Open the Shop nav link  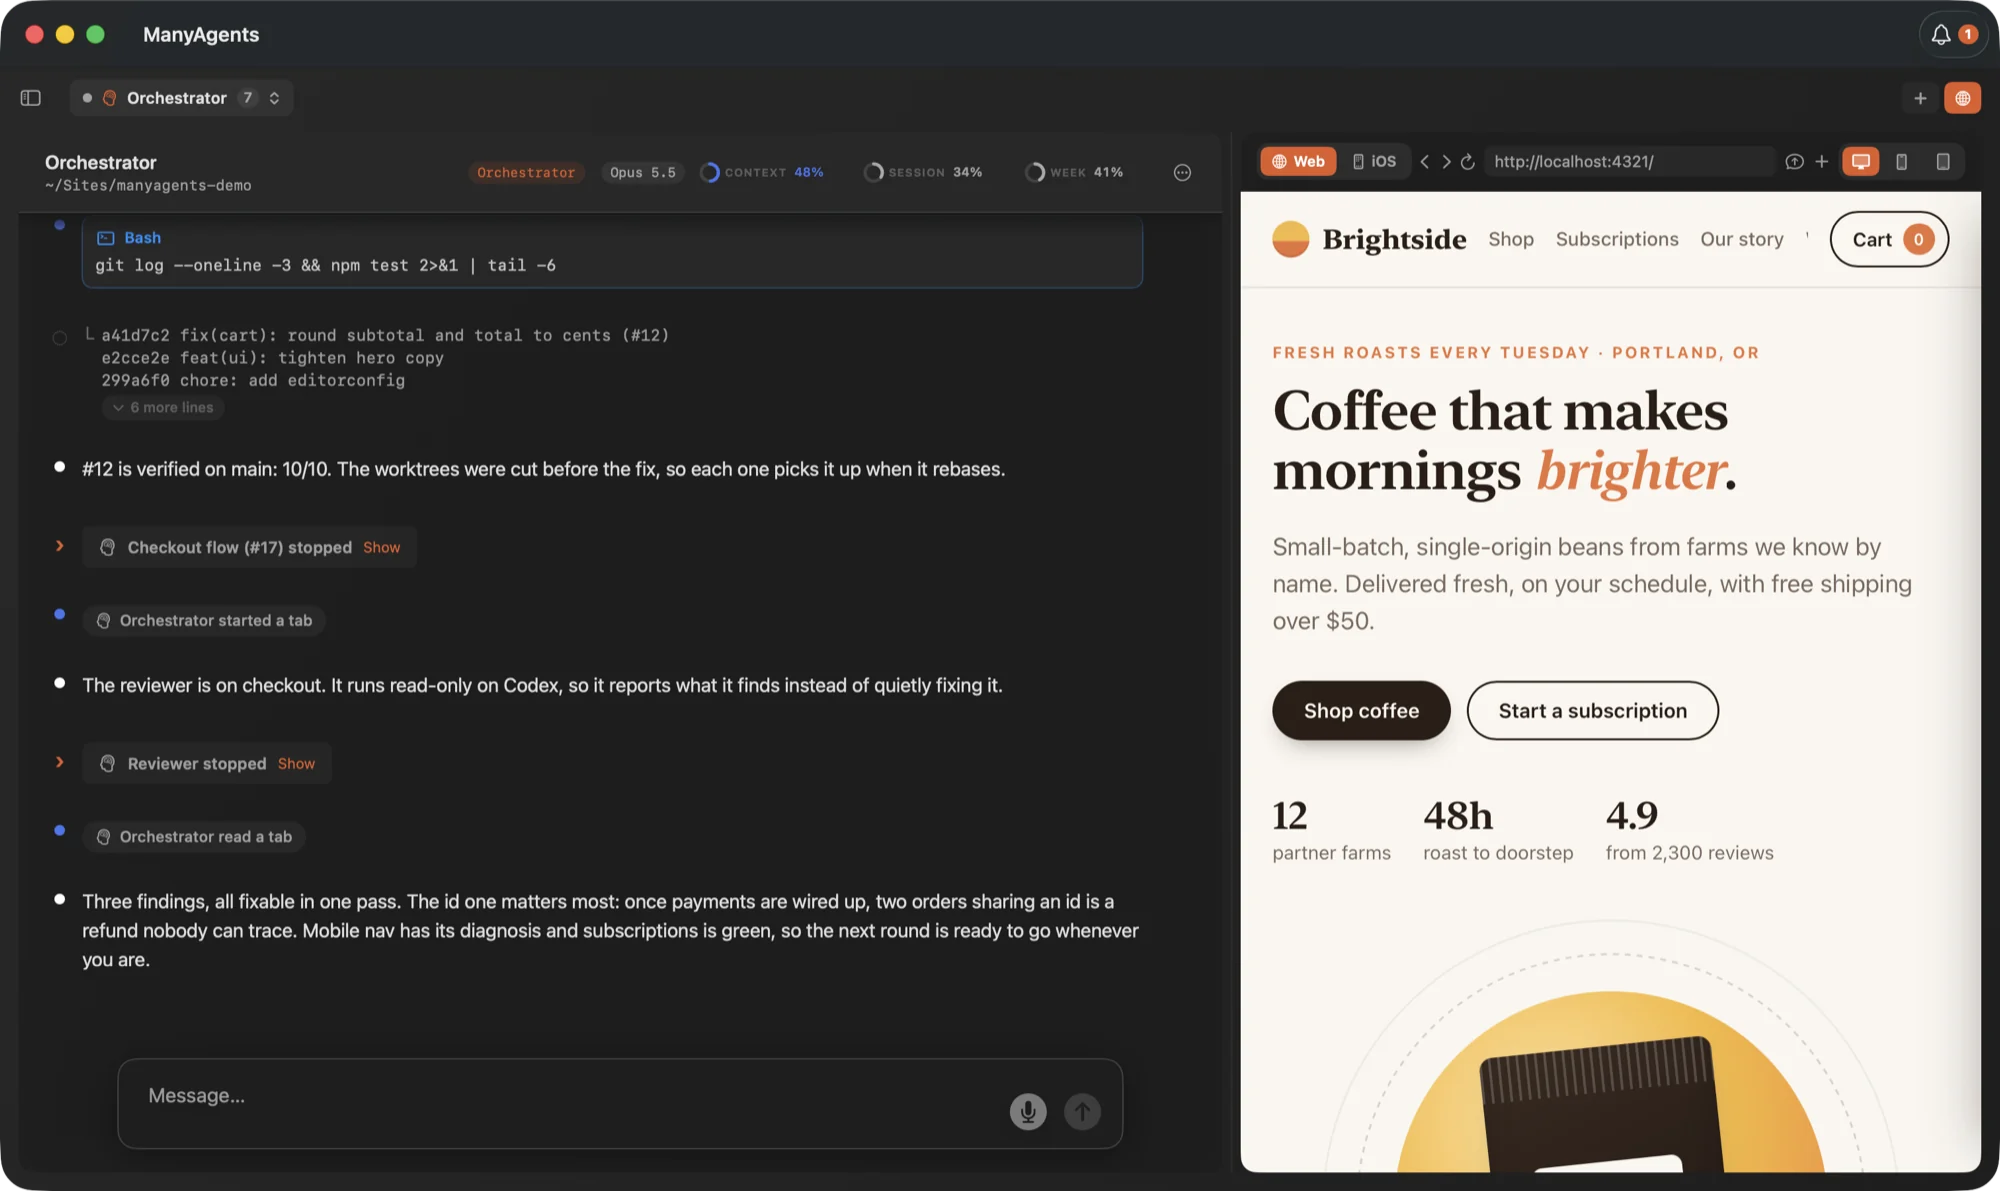(1511, 239)
